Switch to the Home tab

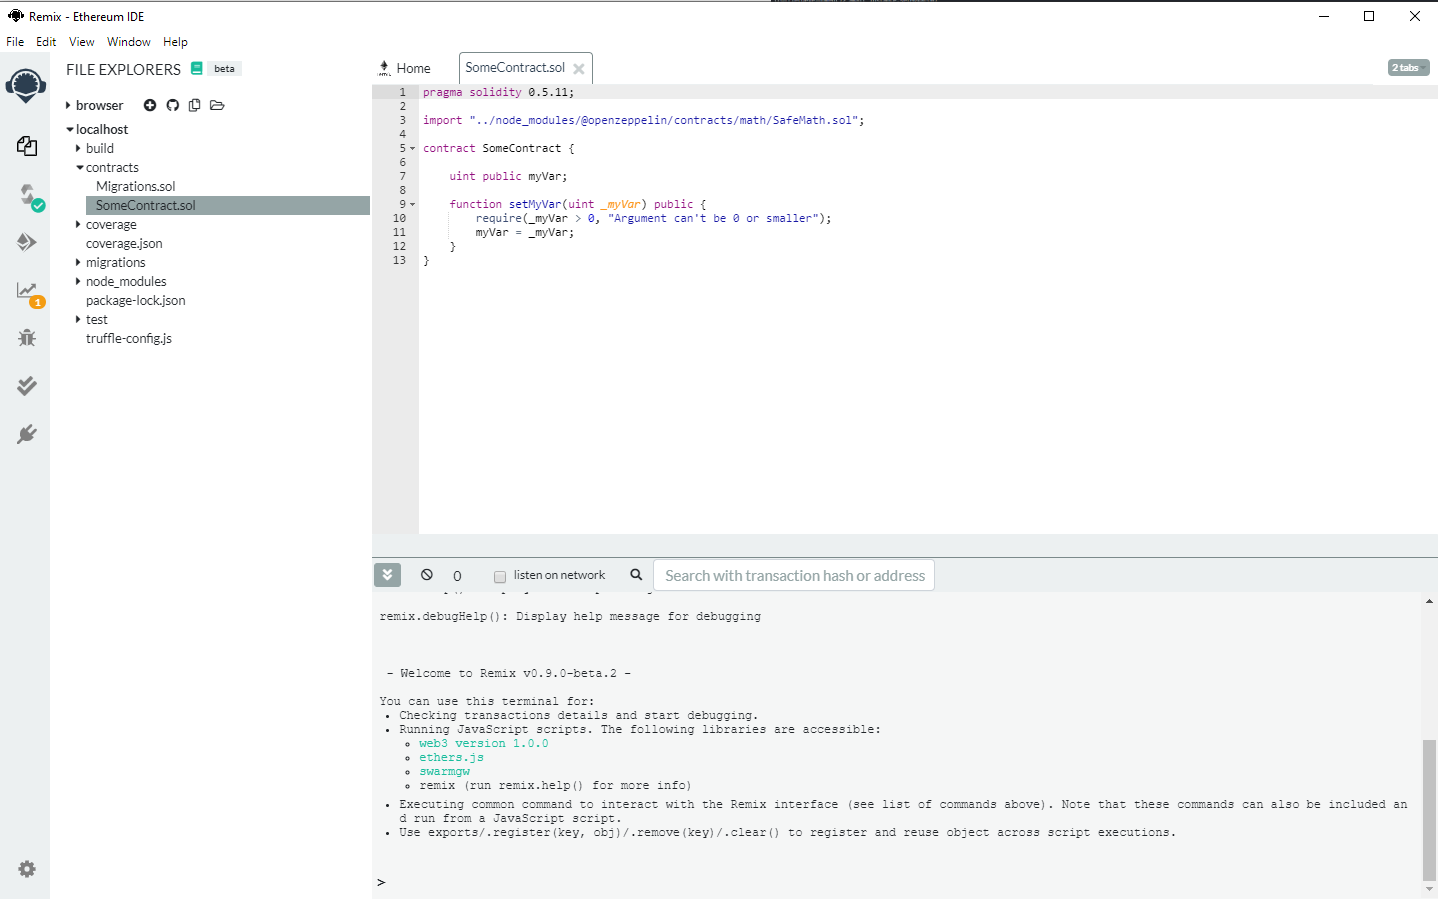click(405, 68)
